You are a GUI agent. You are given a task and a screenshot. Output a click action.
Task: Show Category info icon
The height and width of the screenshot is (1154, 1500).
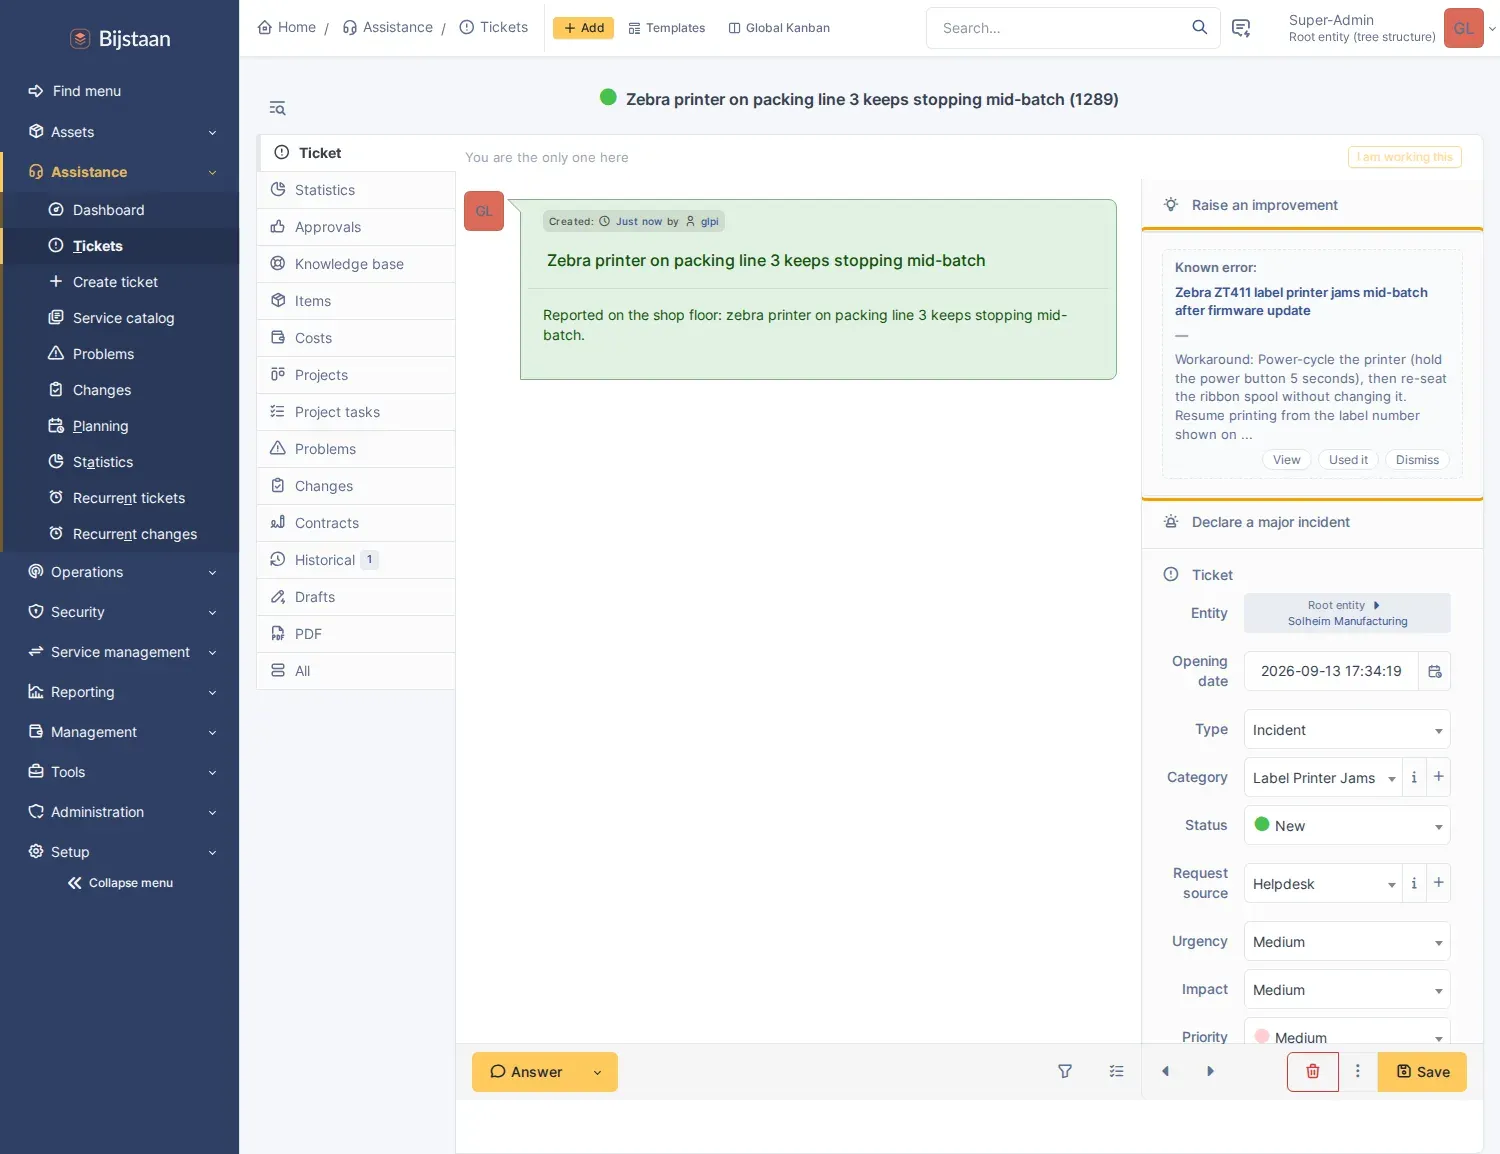(x=1414, y=777)
